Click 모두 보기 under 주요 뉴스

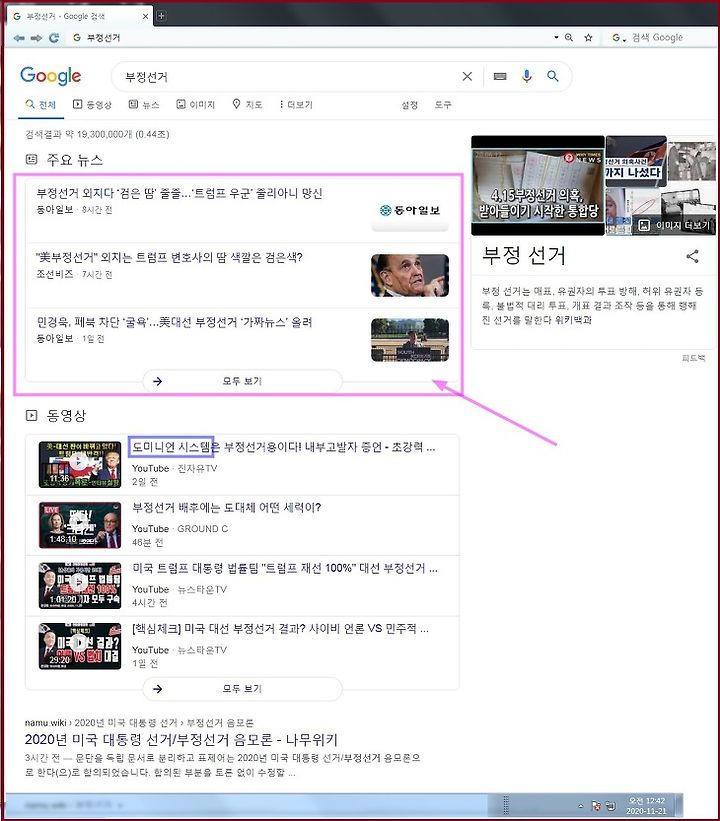tap(242, 381)
